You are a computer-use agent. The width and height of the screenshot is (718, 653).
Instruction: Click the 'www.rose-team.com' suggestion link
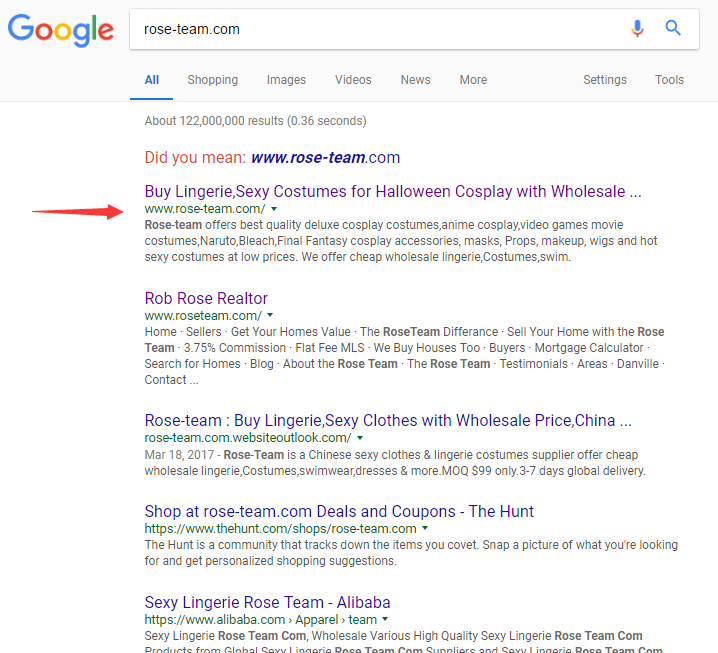tap(326, 158)
